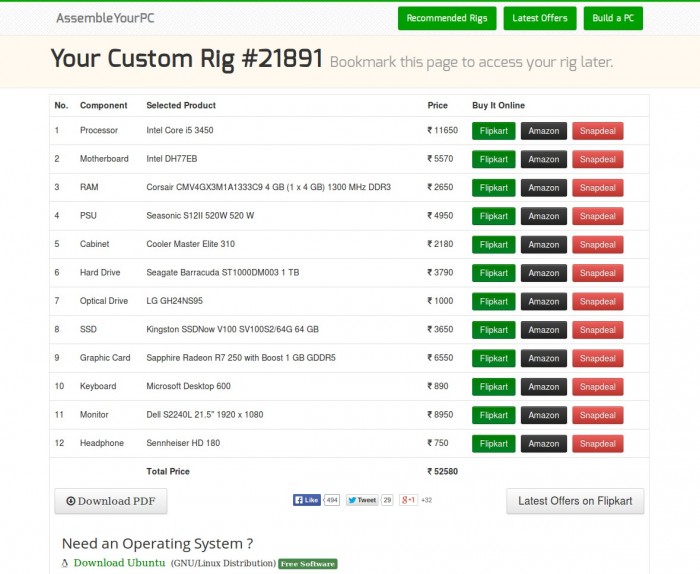This screenshot has width=700, height=574.
Task: Buy the Graphic Card on Snapdeal
Action: (x=598, y=358)
